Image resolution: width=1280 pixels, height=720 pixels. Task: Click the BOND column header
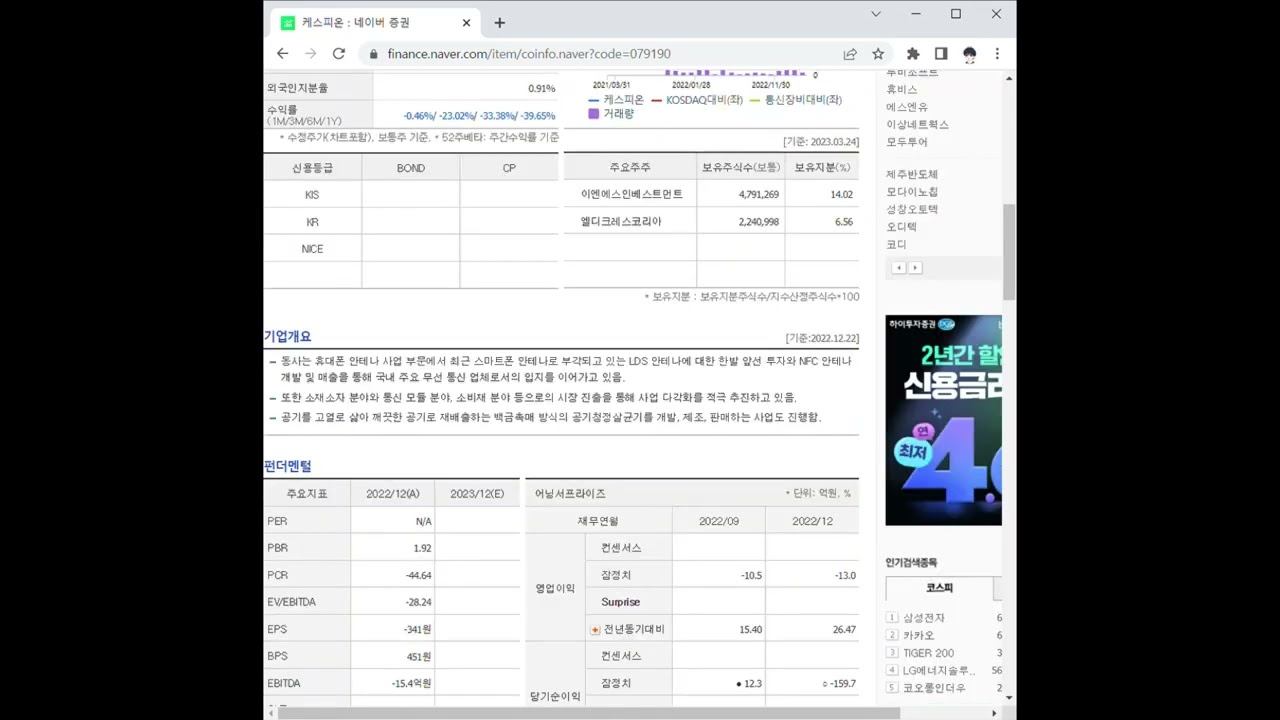tap(411, 168)
